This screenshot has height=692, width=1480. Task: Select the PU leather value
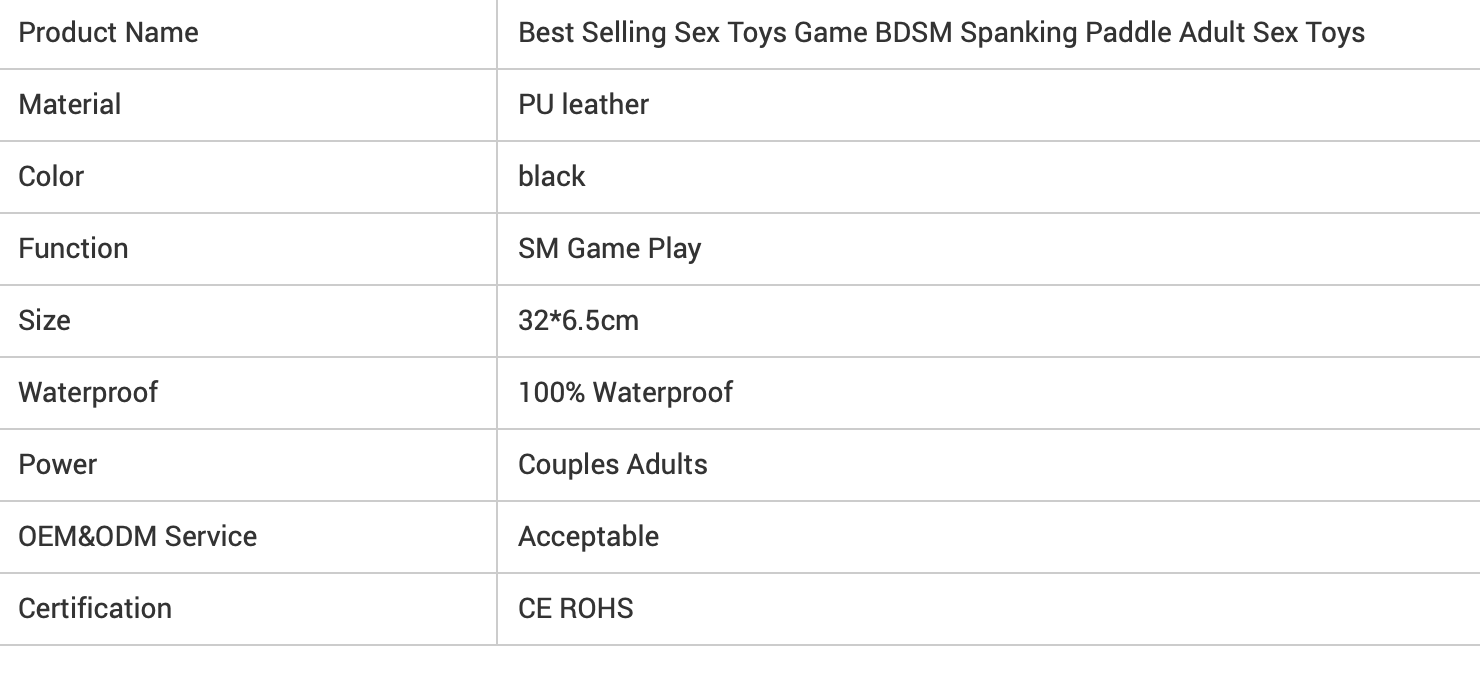coord(583,104)
